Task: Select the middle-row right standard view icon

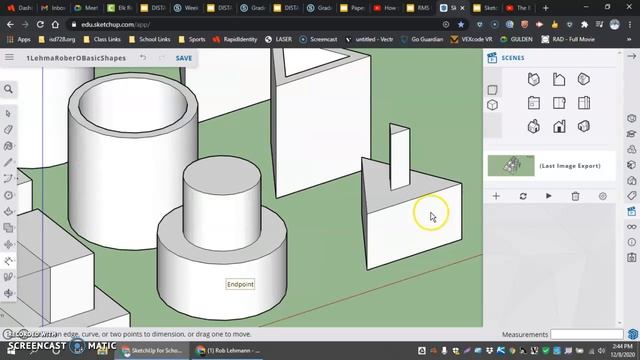Action: (584, 103)
